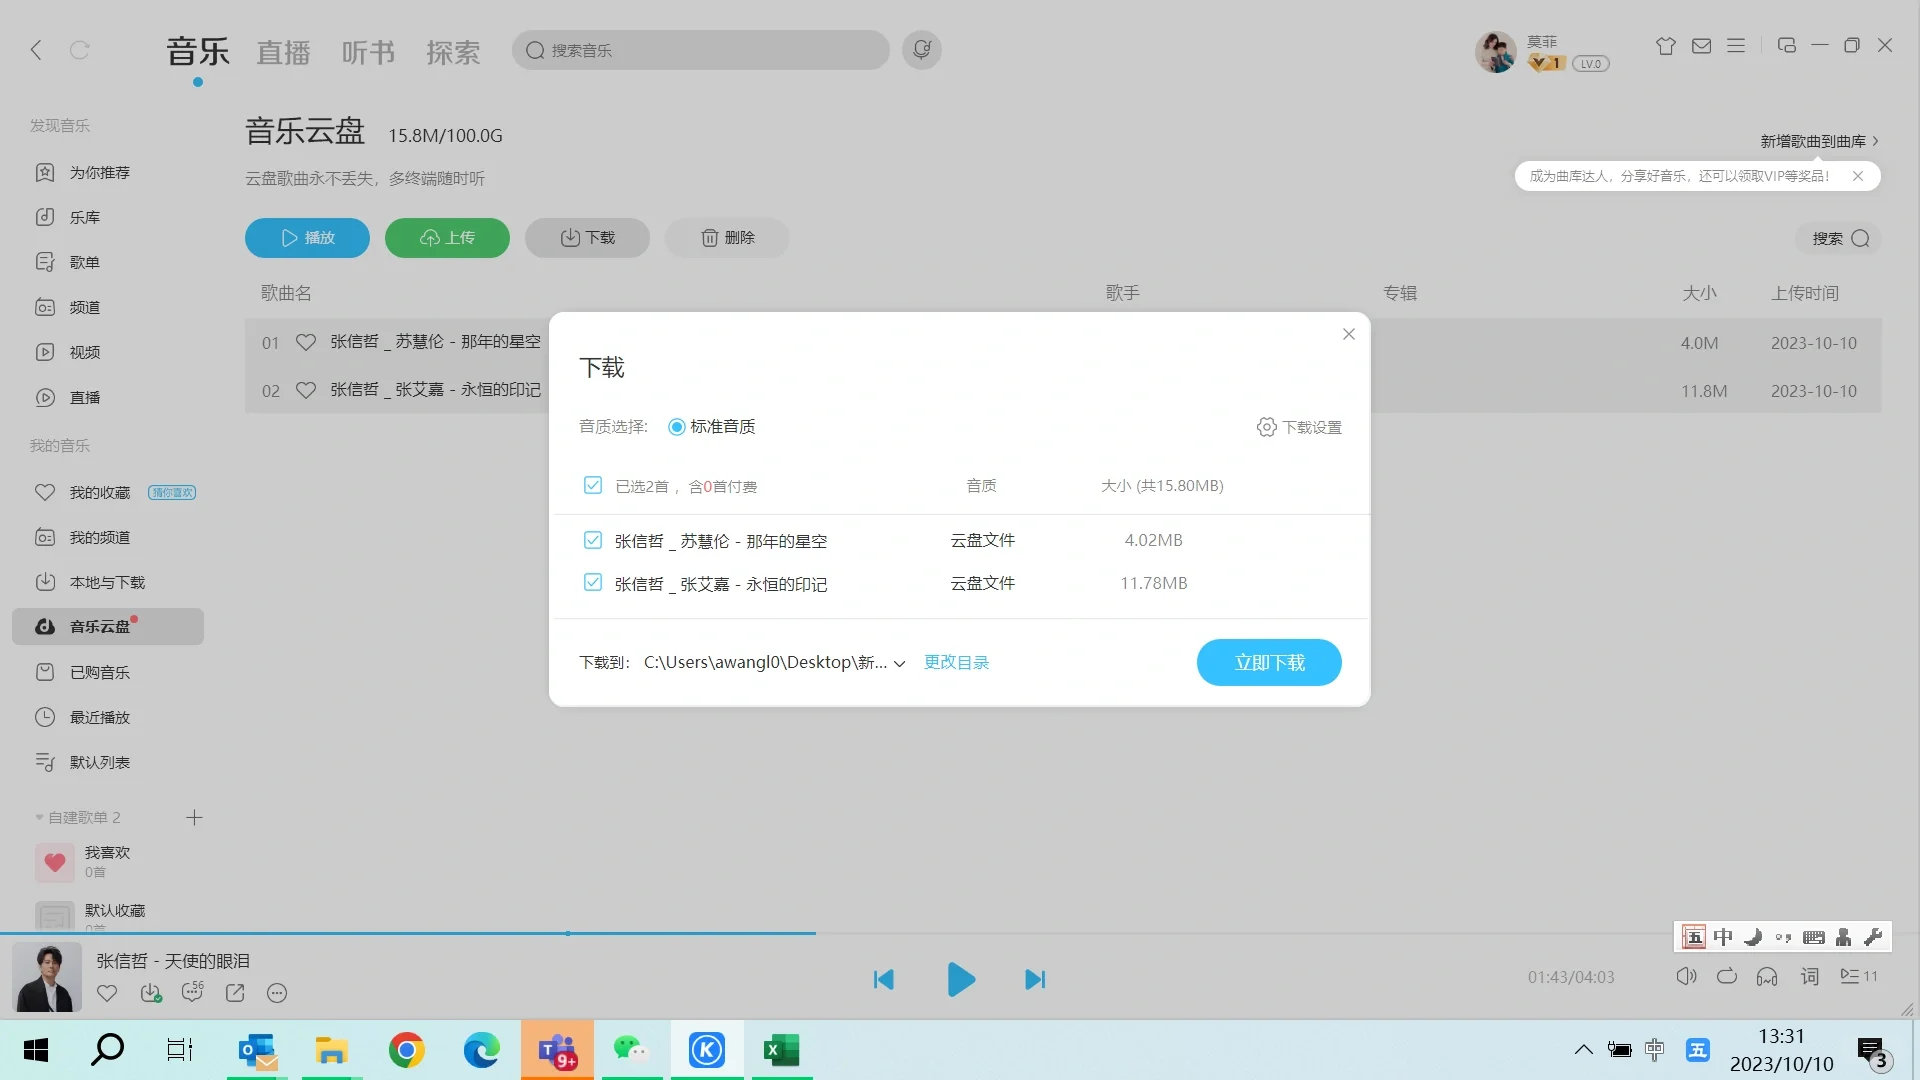Switch the repeat play mode
The height and width of the screenshot is (1080, 1920).
(x=1726, y=977)
